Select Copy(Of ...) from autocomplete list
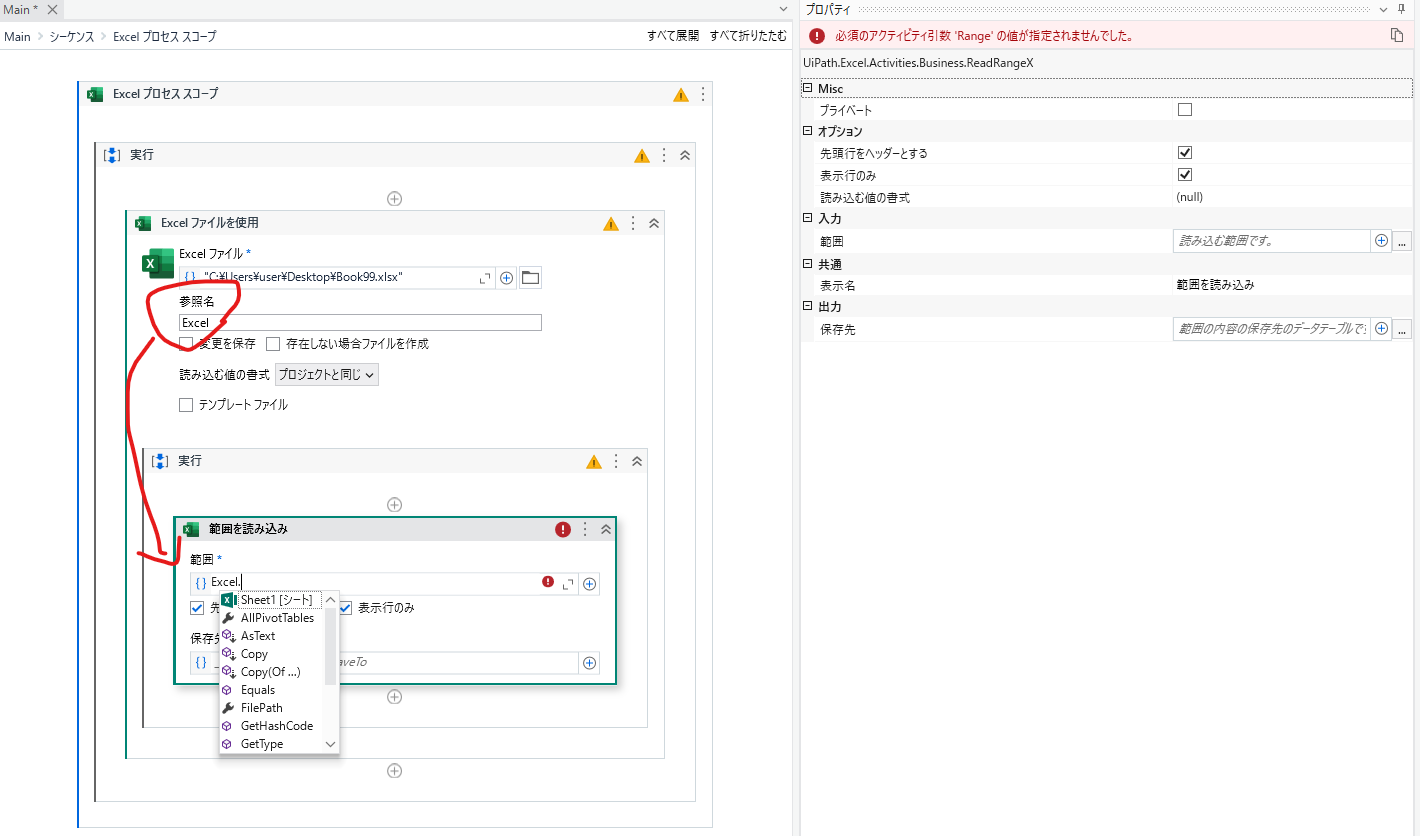This screenshot has height=836, width=1420. 272,672
